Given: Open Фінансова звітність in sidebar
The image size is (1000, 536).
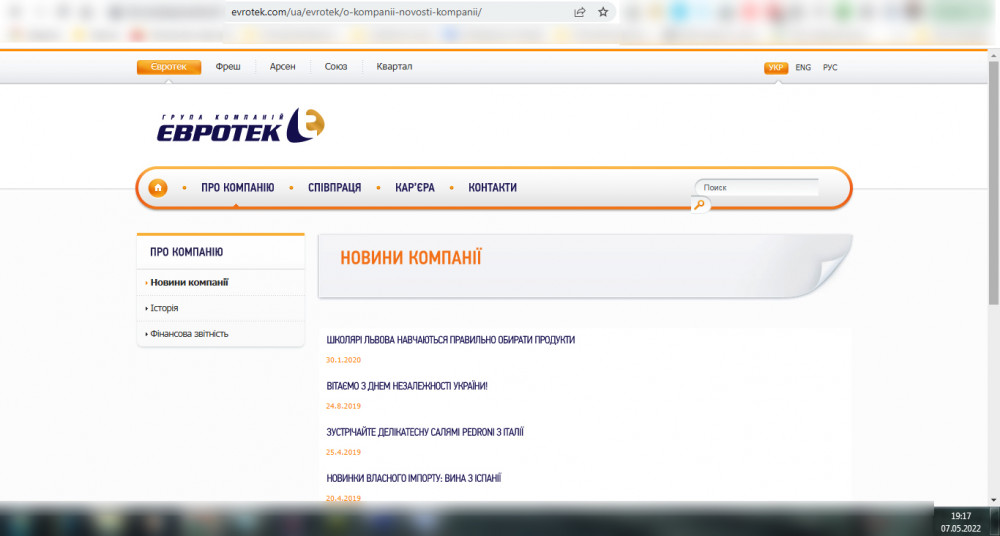Looking at the screenshot, I should click(189, 334).
